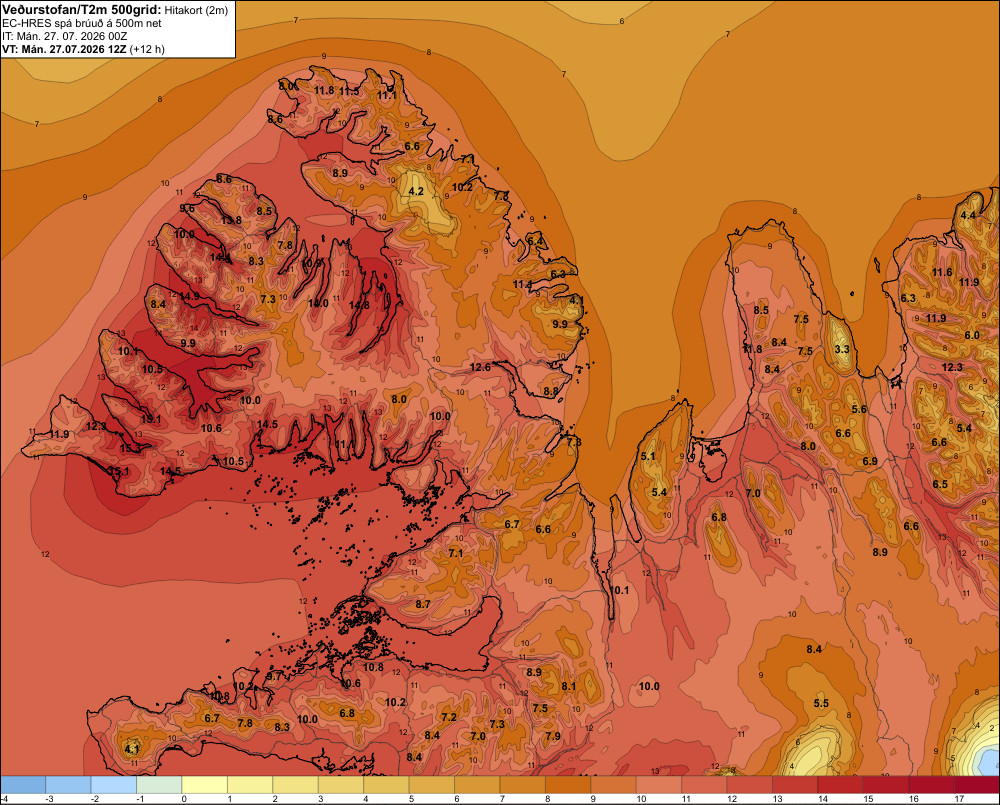The height and width of the screenshot is (805, 1000).
Task: Click the 4.4 temperature value on the map
Action: pos(967,215)
